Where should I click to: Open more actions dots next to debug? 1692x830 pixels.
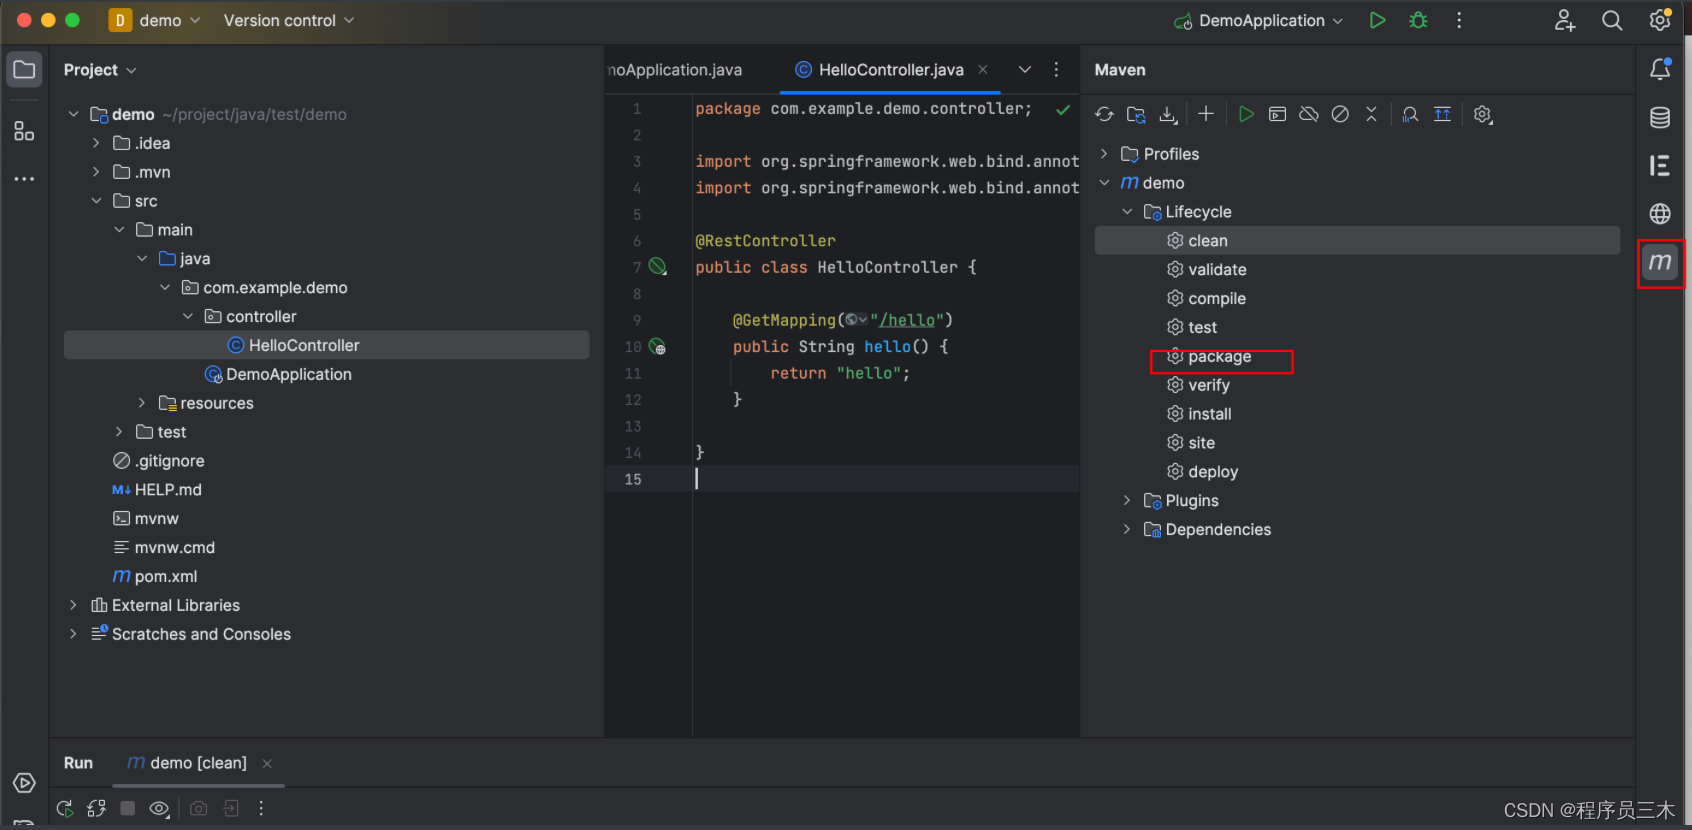click(x=1459, y=20)
